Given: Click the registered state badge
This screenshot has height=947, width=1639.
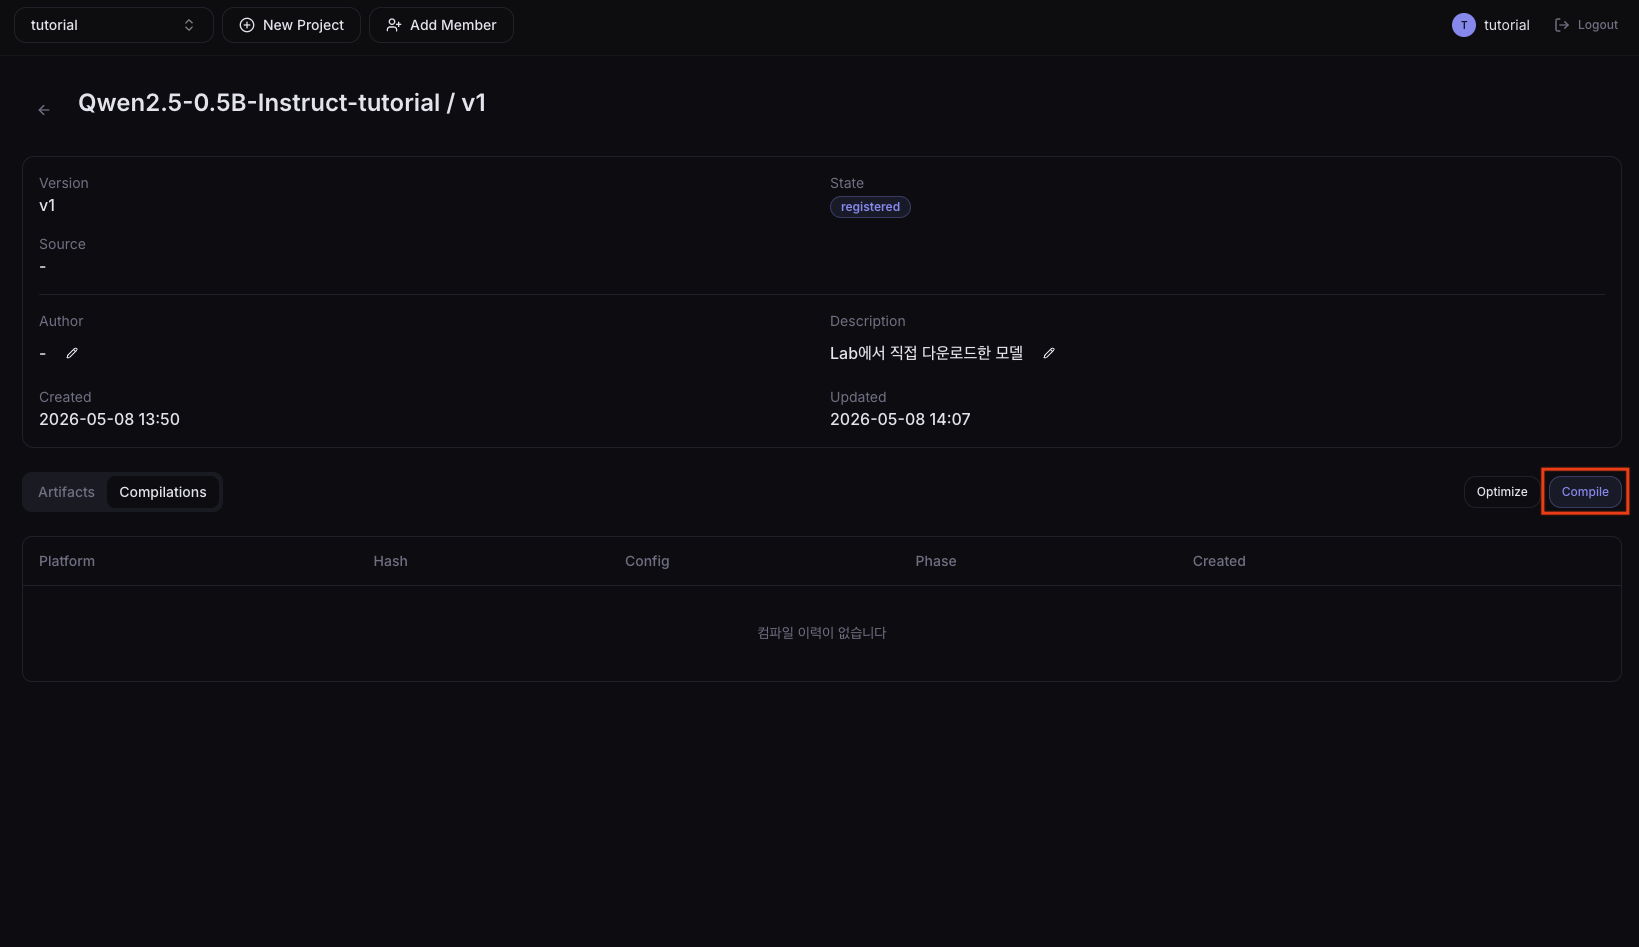Looking at the screenshot, I should [870, 207].
